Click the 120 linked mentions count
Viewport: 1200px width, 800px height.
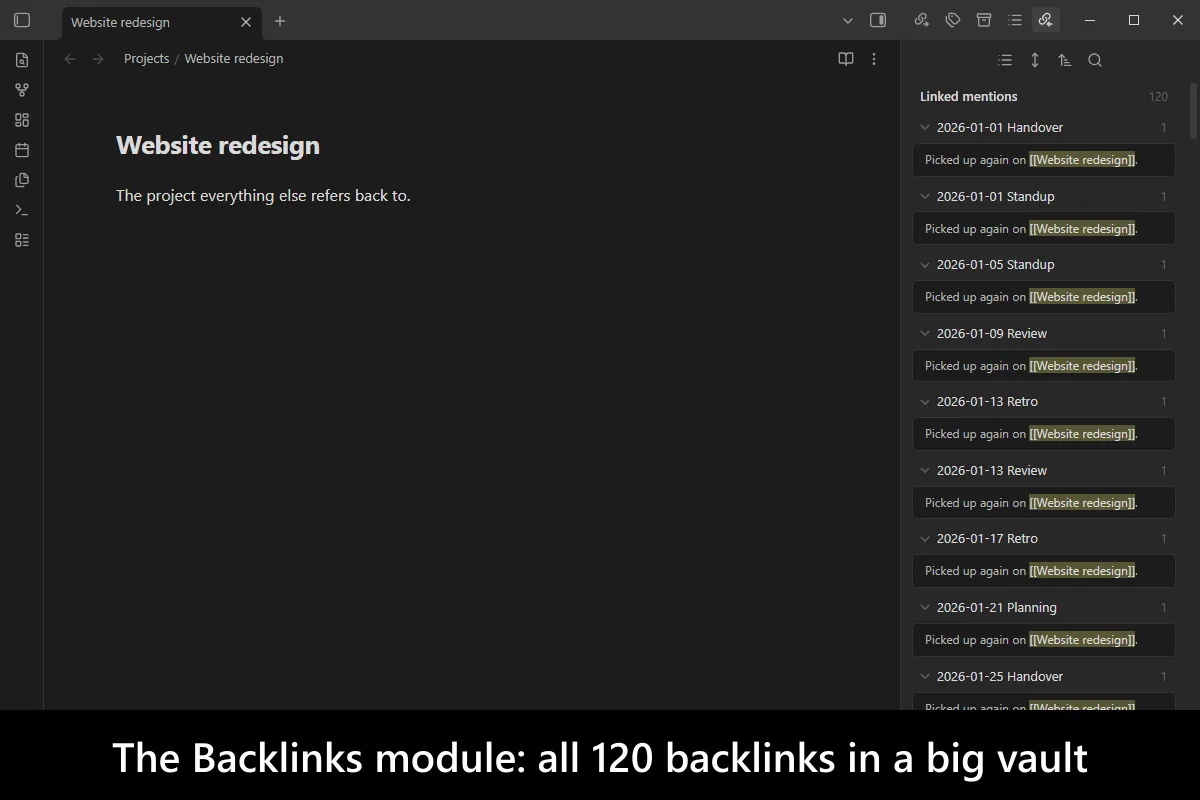(x=1158, y=97)
